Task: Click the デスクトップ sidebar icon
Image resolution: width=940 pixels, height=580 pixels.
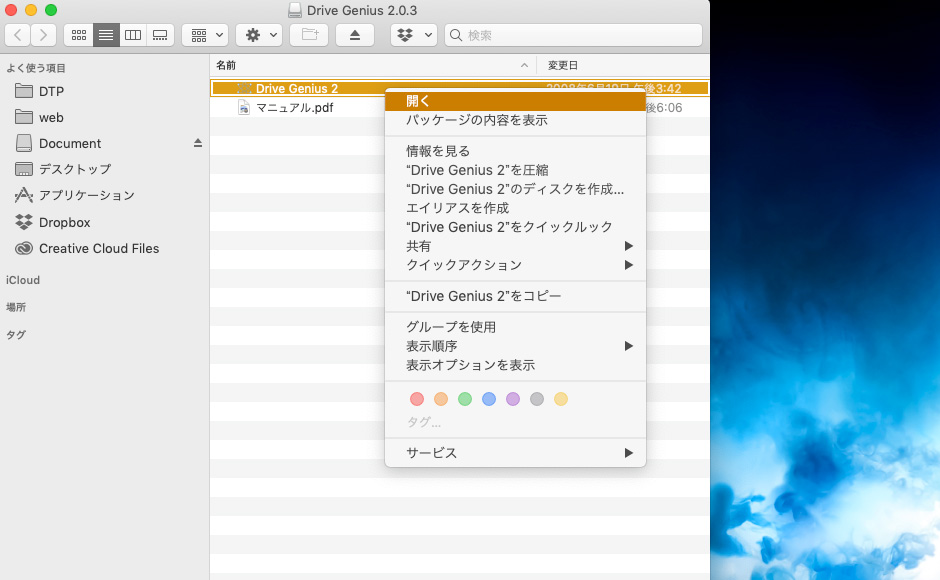Action: pos(24,169)
